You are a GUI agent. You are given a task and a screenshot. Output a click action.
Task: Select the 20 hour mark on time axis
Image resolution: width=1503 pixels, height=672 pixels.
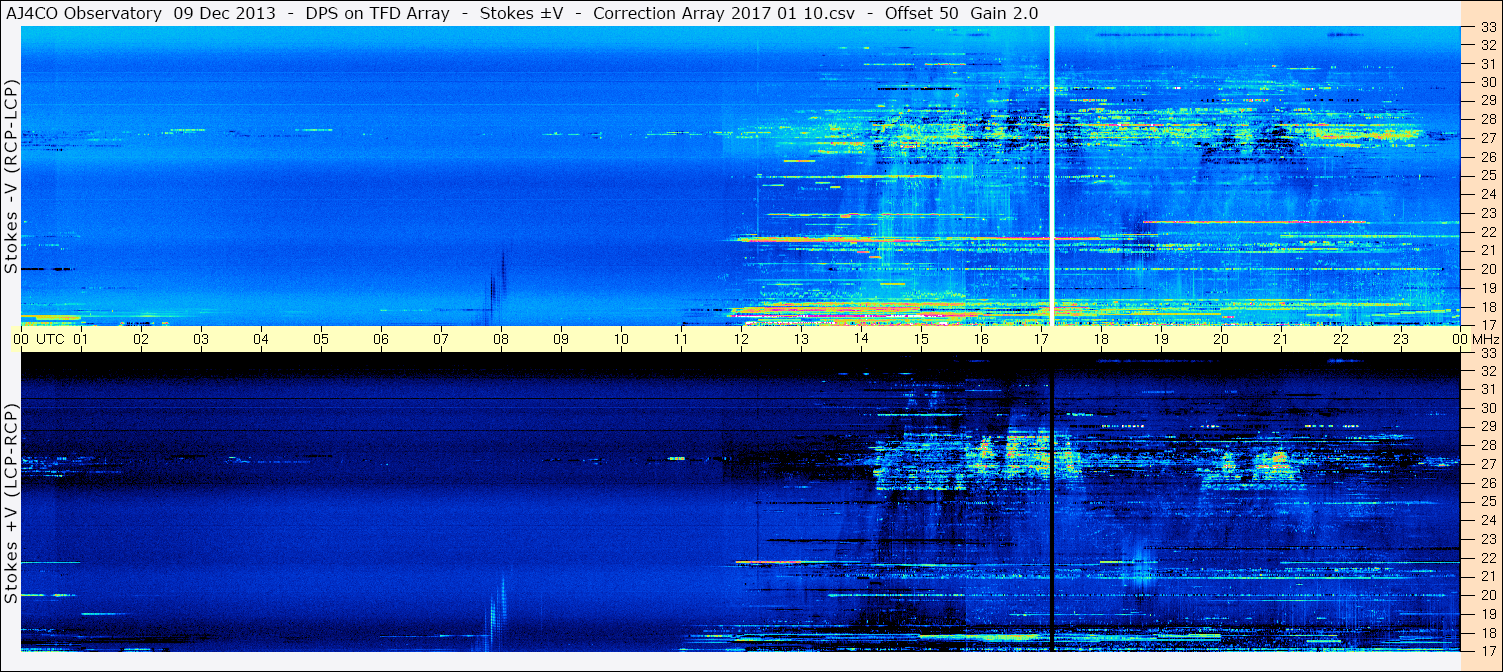1221,339
